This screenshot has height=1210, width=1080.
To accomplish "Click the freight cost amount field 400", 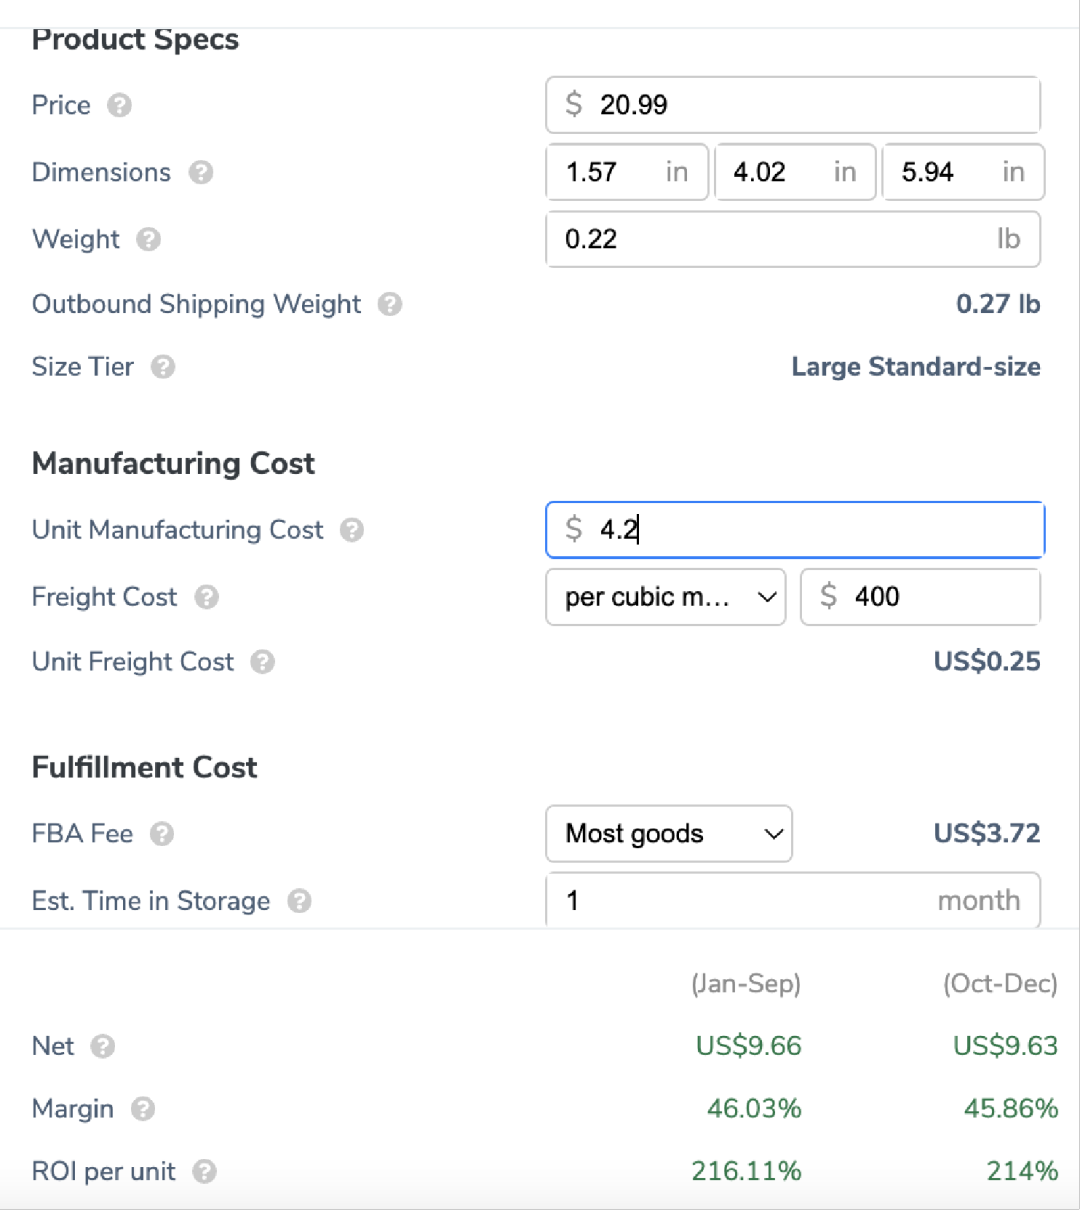I will [920, 597].
